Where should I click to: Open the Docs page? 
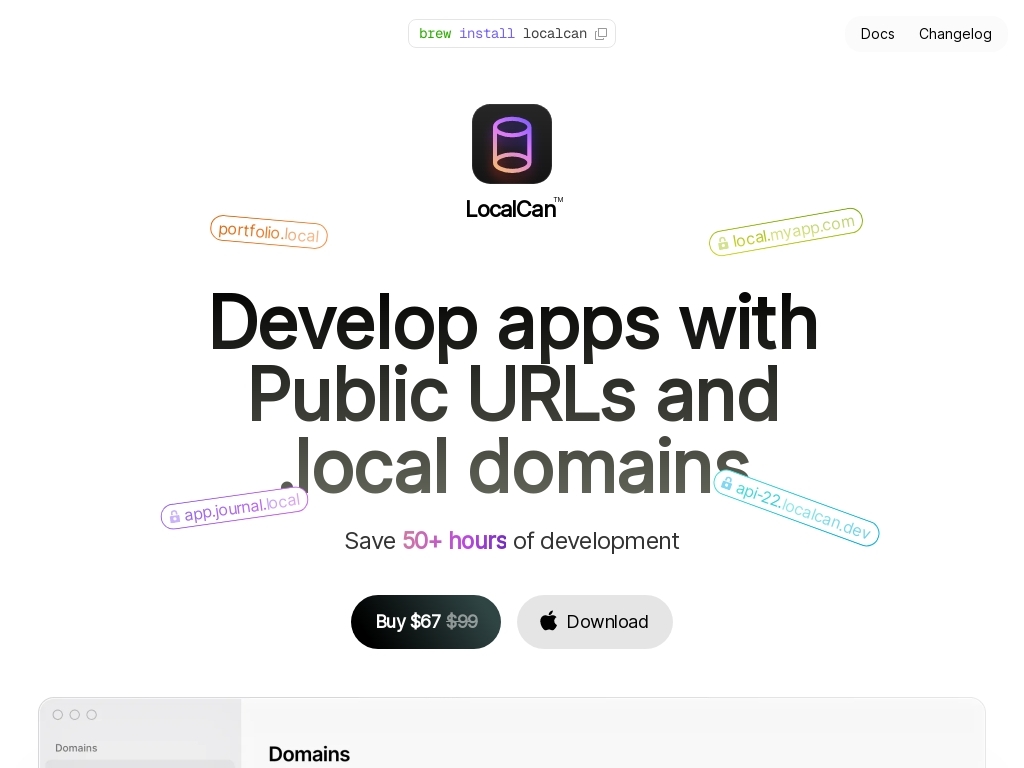coord(877,34)
